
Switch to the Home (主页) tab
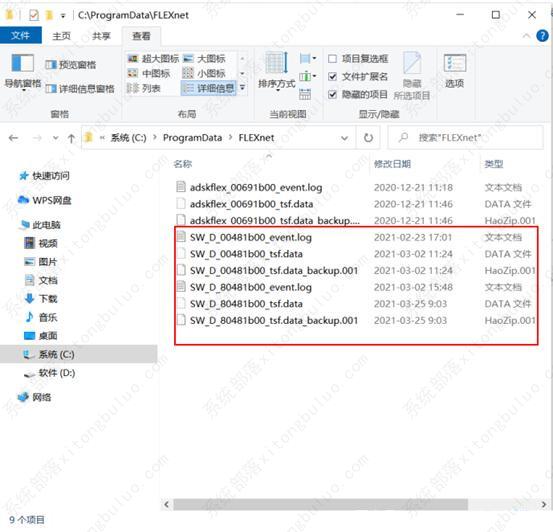61,36
